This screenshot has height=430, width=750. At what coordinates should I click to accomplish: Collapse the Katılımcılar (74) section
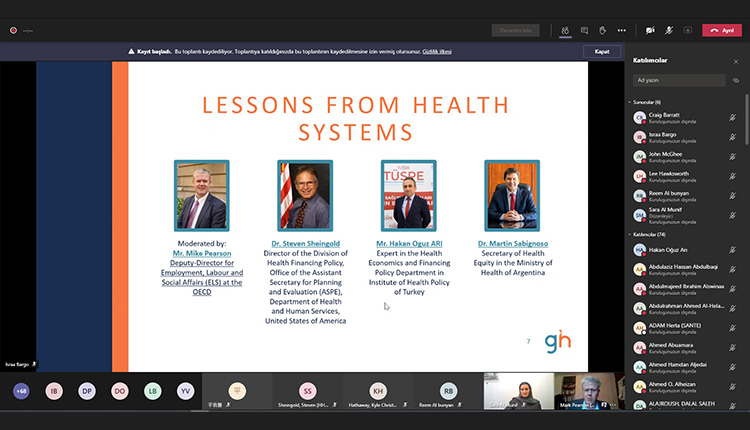point(630,234)
